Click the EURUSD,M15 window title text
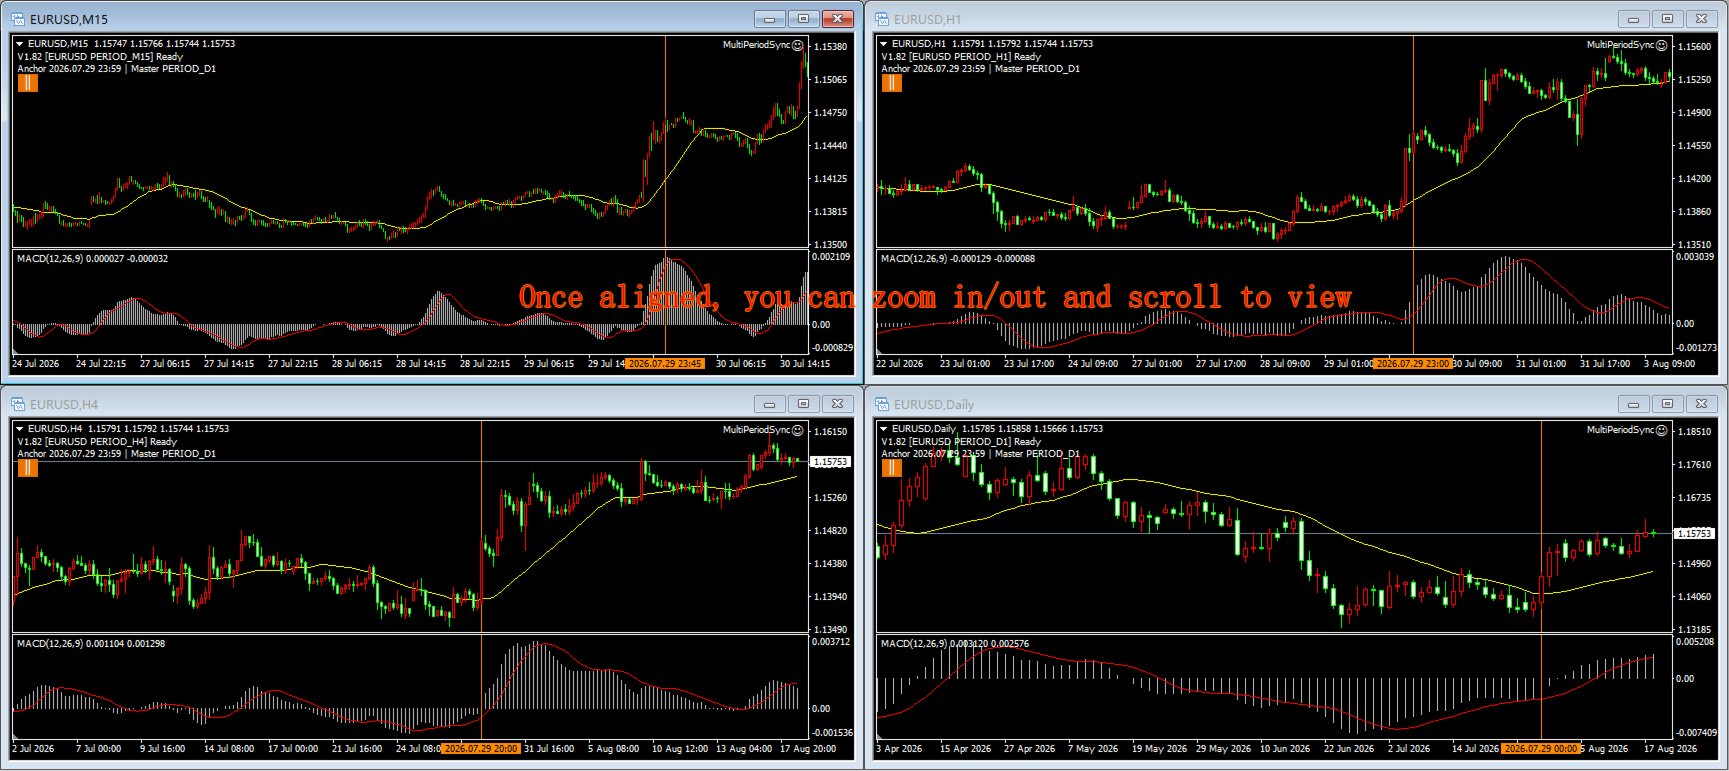This screenshot has width=1729, height=771. [69, 20]
